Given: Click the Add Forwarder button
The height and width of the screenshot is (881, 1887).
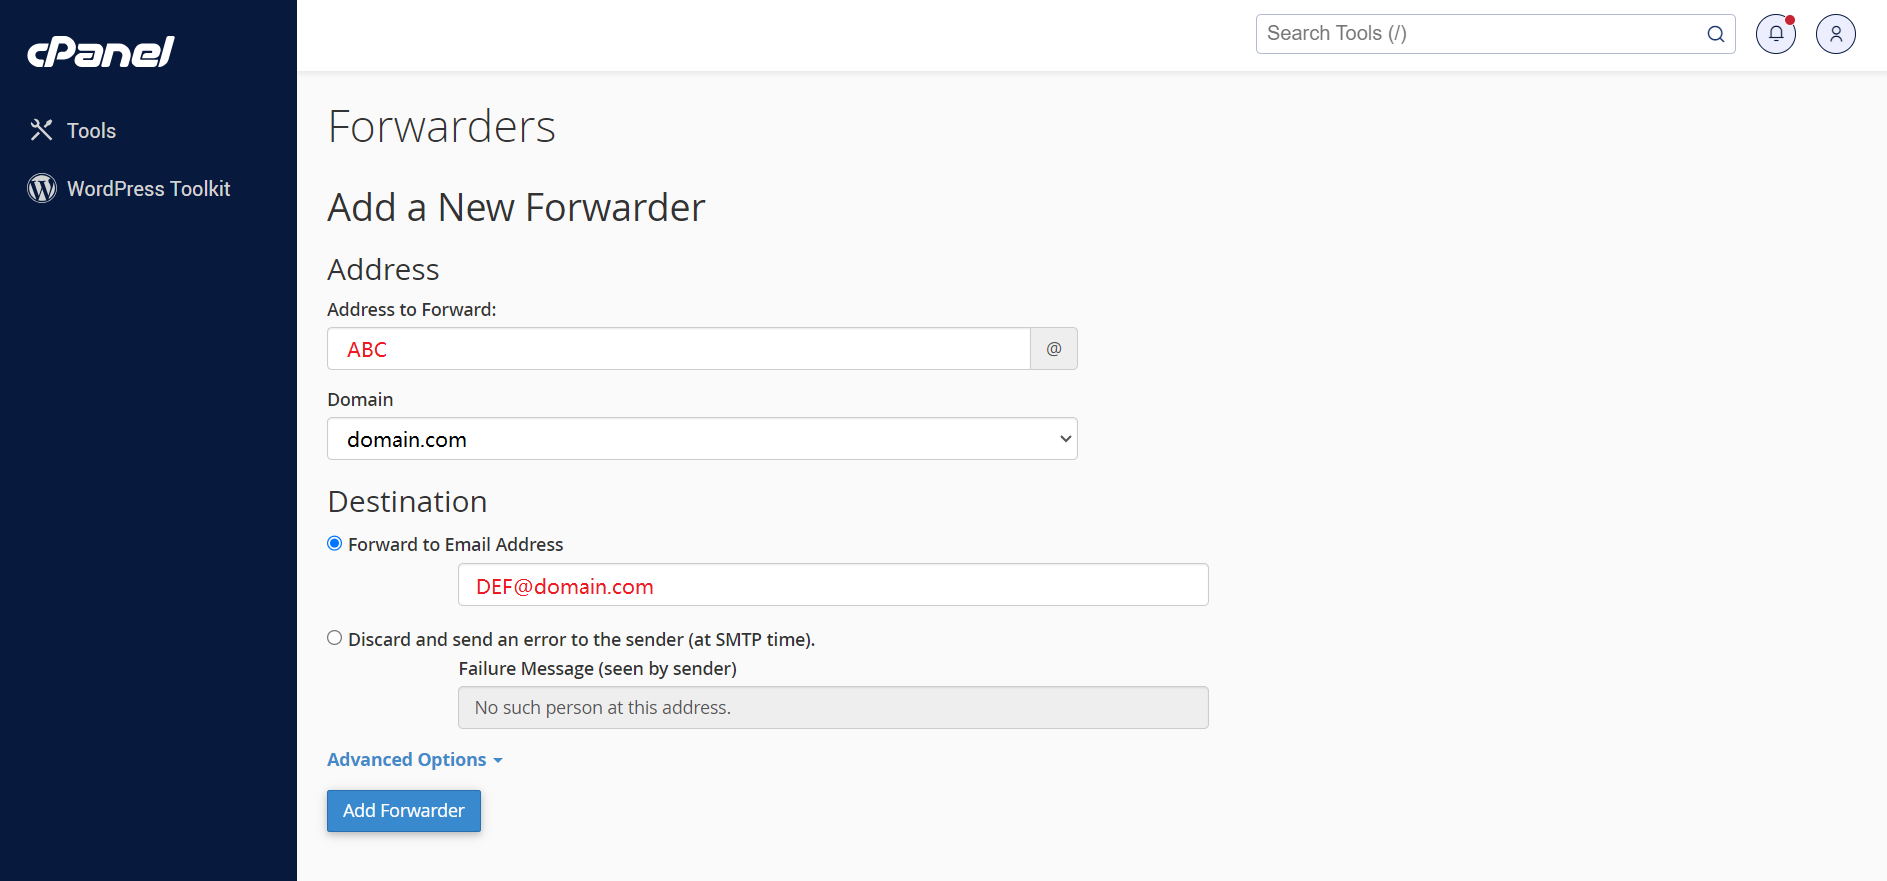Looking at the screenshot, I should (x=404, y=811).
